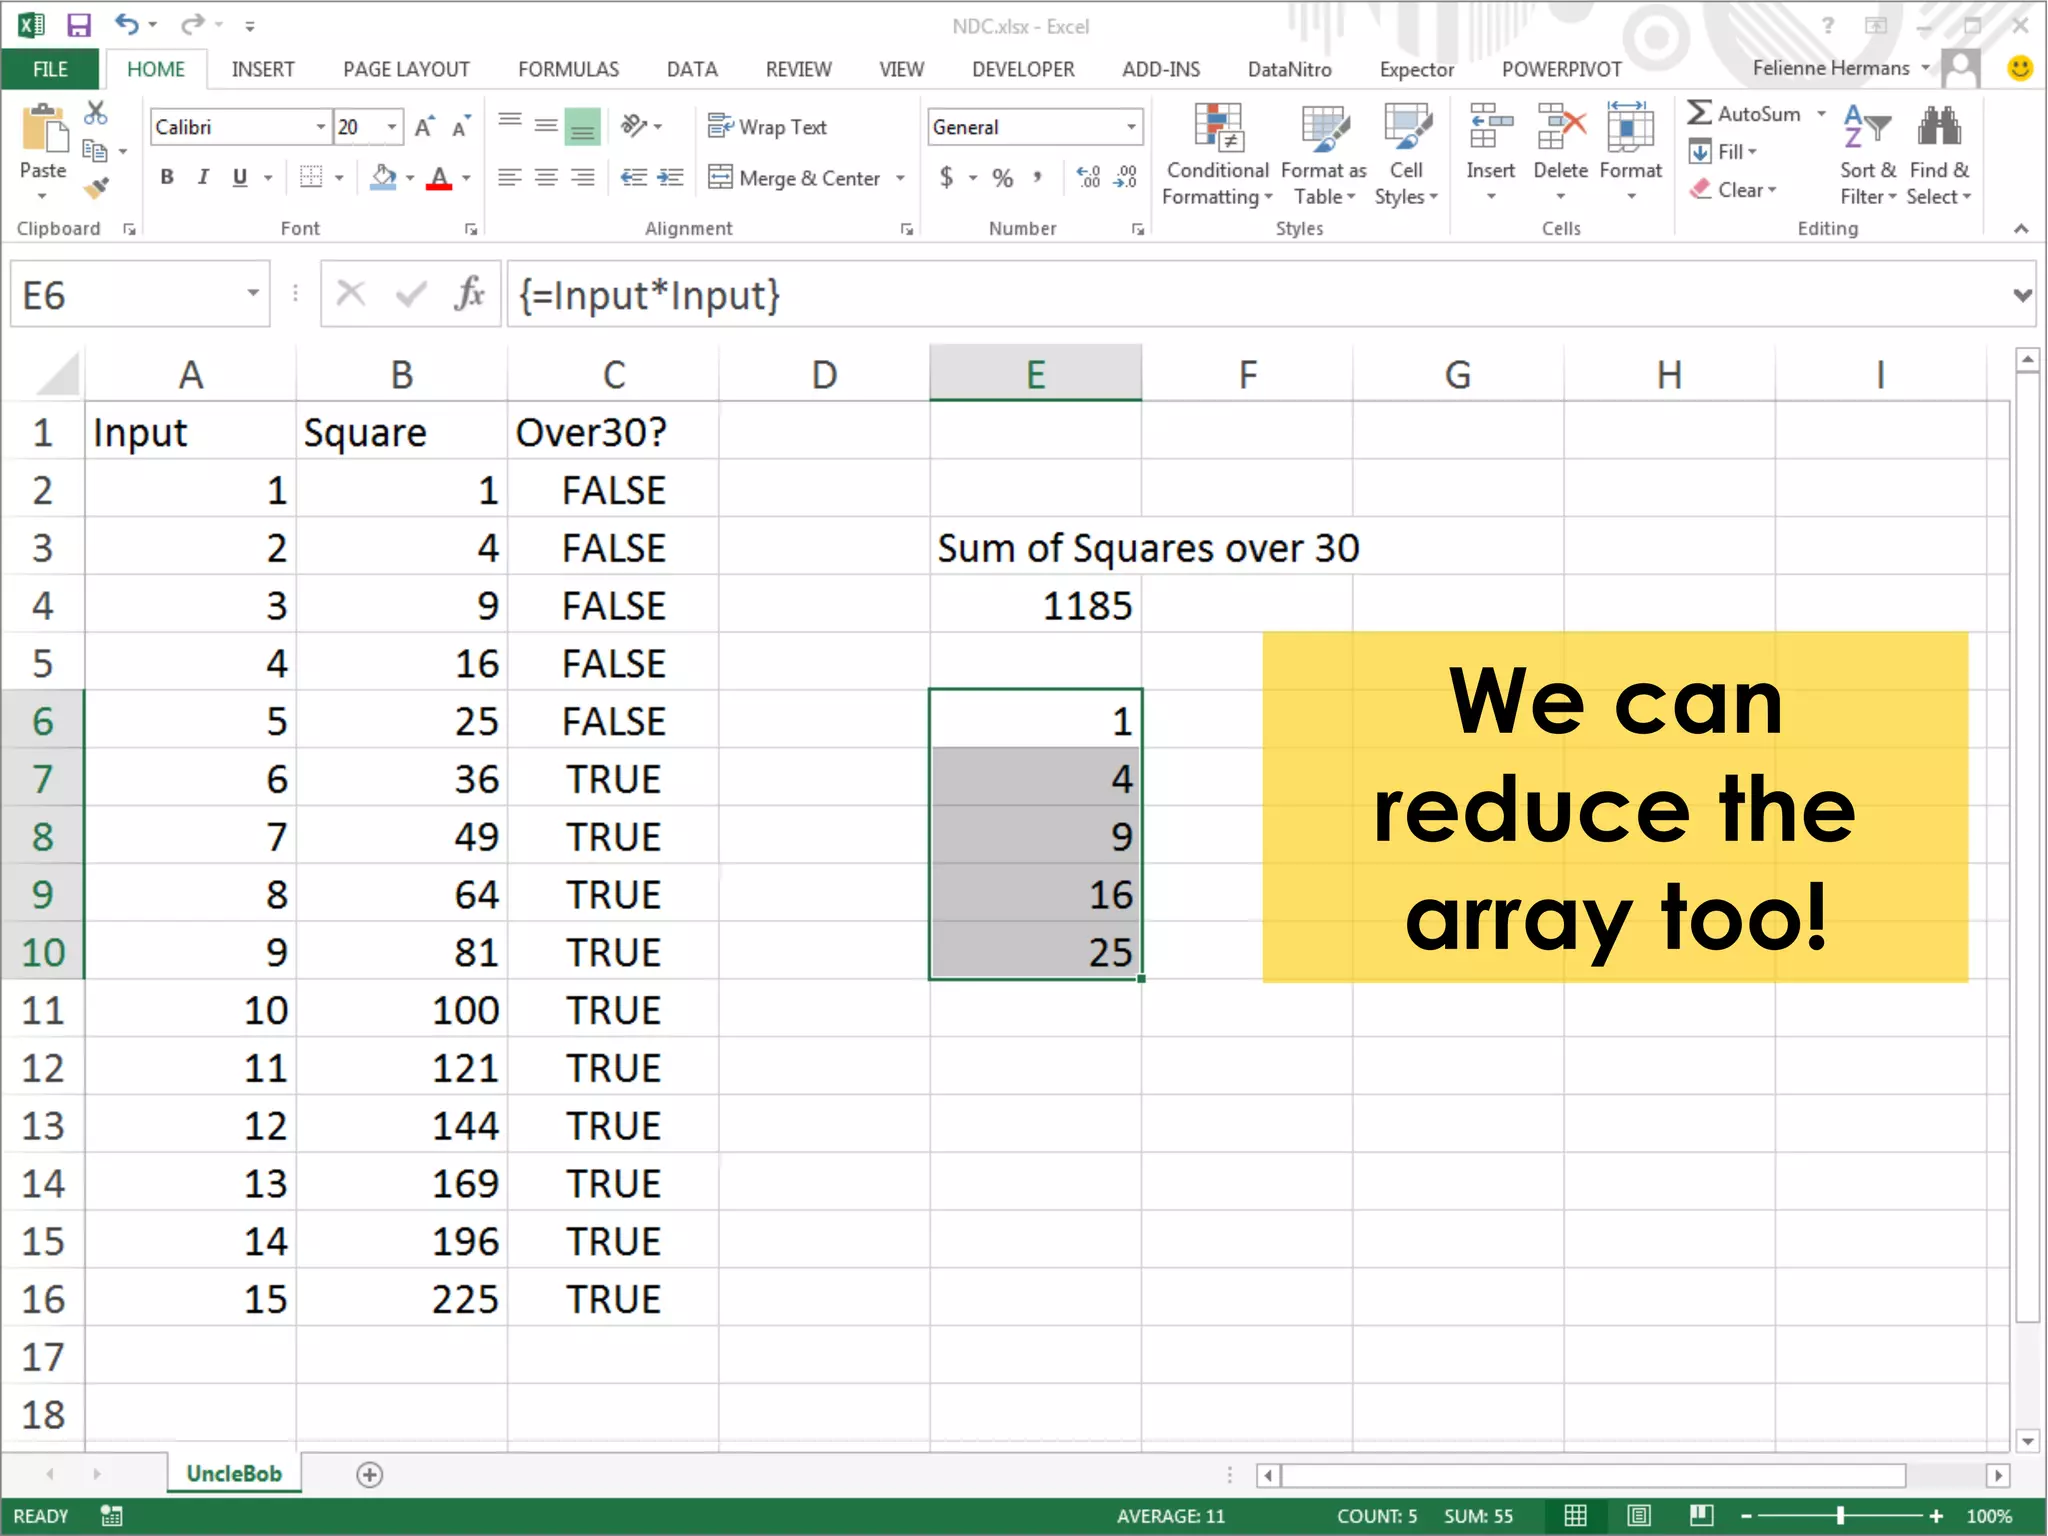
Task: Click the Cut scissors icon
Action: point(96,113)
